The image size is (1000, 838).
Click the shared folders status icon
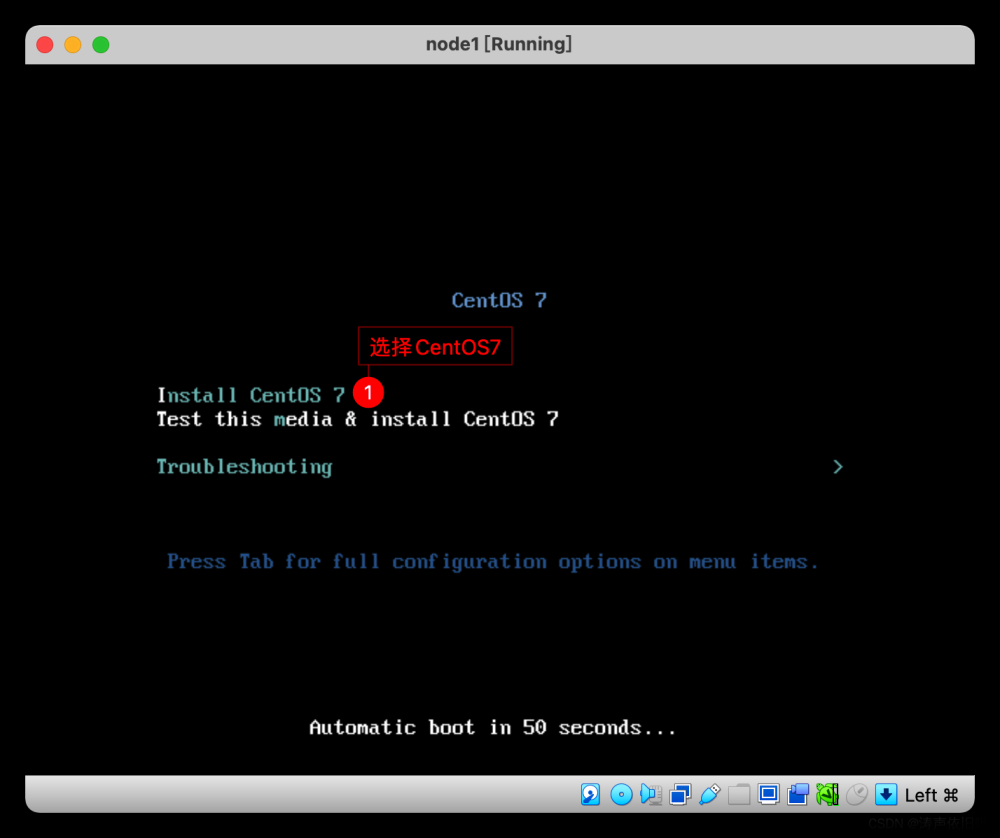(739, 795)
